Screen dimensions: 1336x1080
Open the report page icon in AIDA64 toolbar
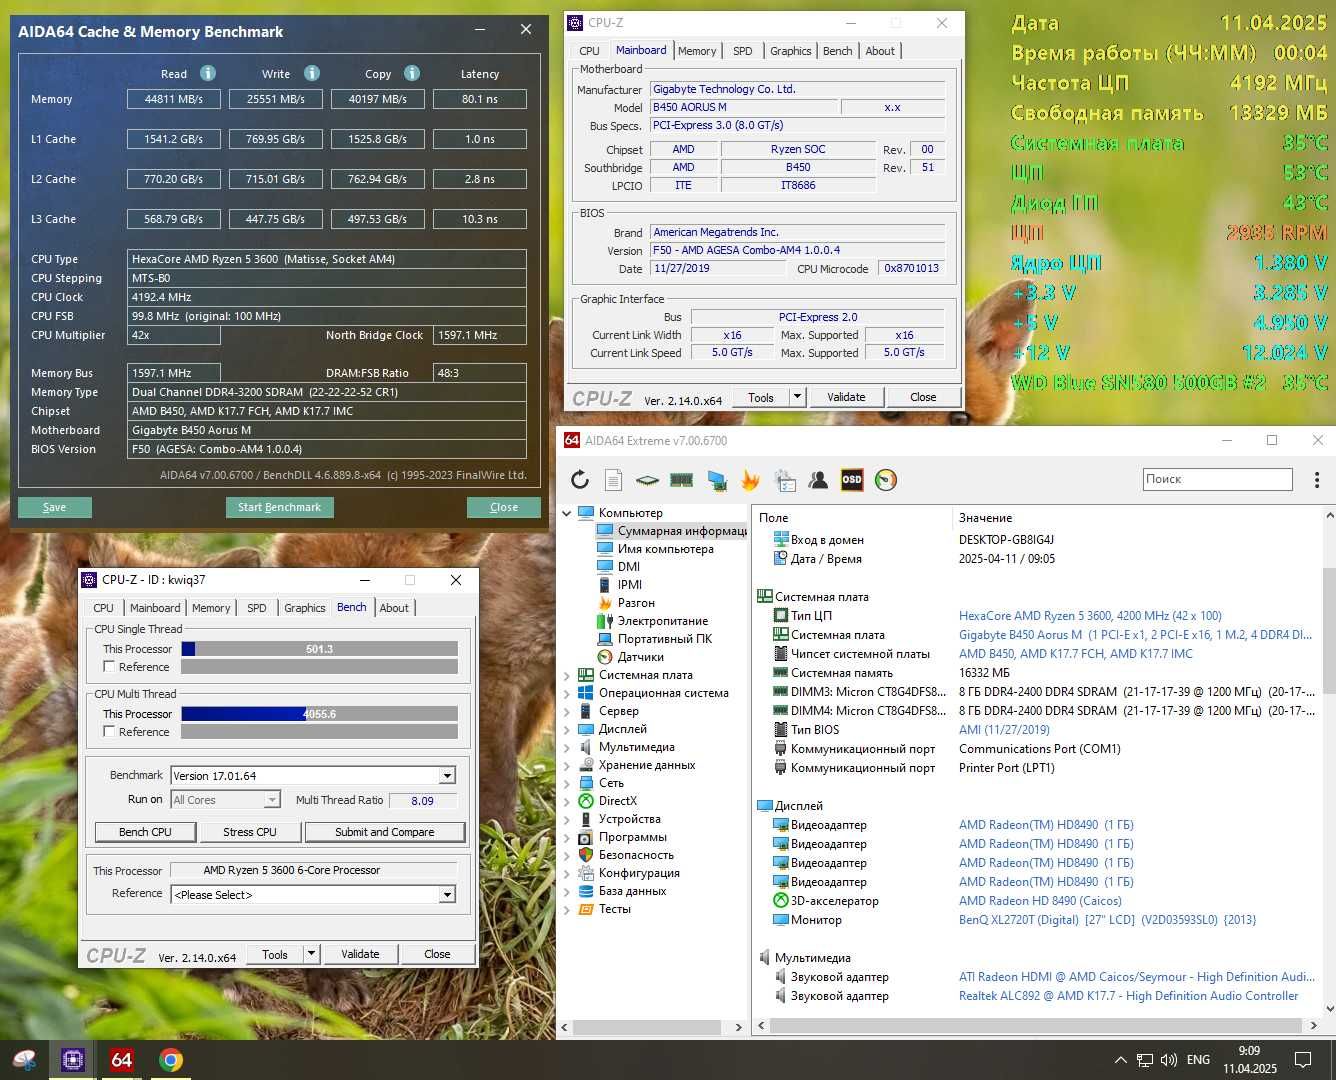pos(613,480)
